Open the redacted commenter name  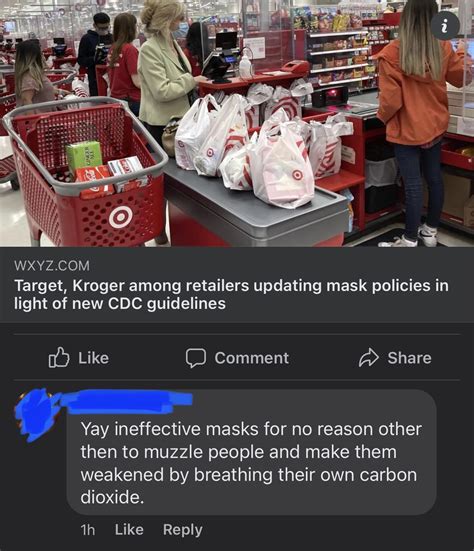tap(125, 401)
